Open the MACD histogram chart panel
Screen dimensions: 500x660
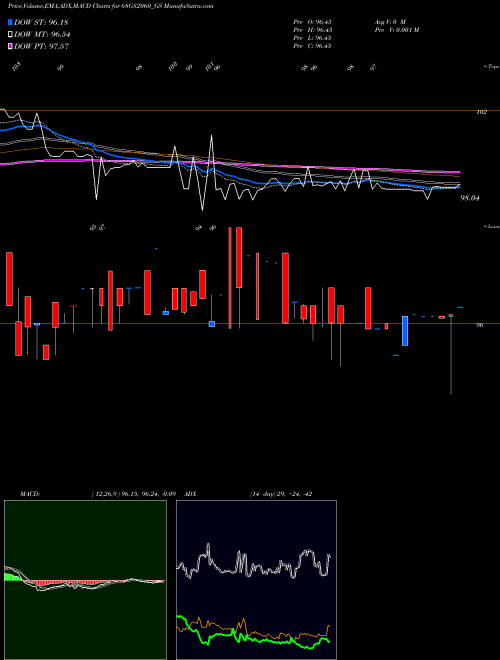[x=85, y=580]
